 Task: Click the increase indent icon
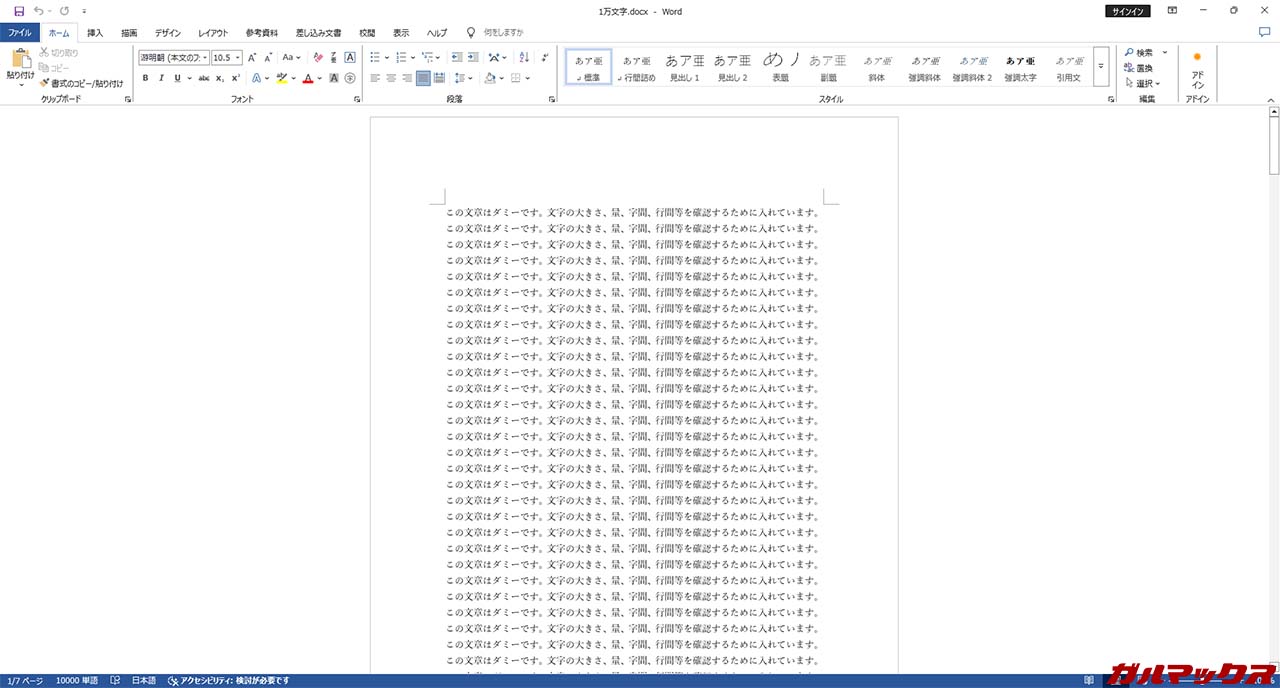[x=472, y=58]
